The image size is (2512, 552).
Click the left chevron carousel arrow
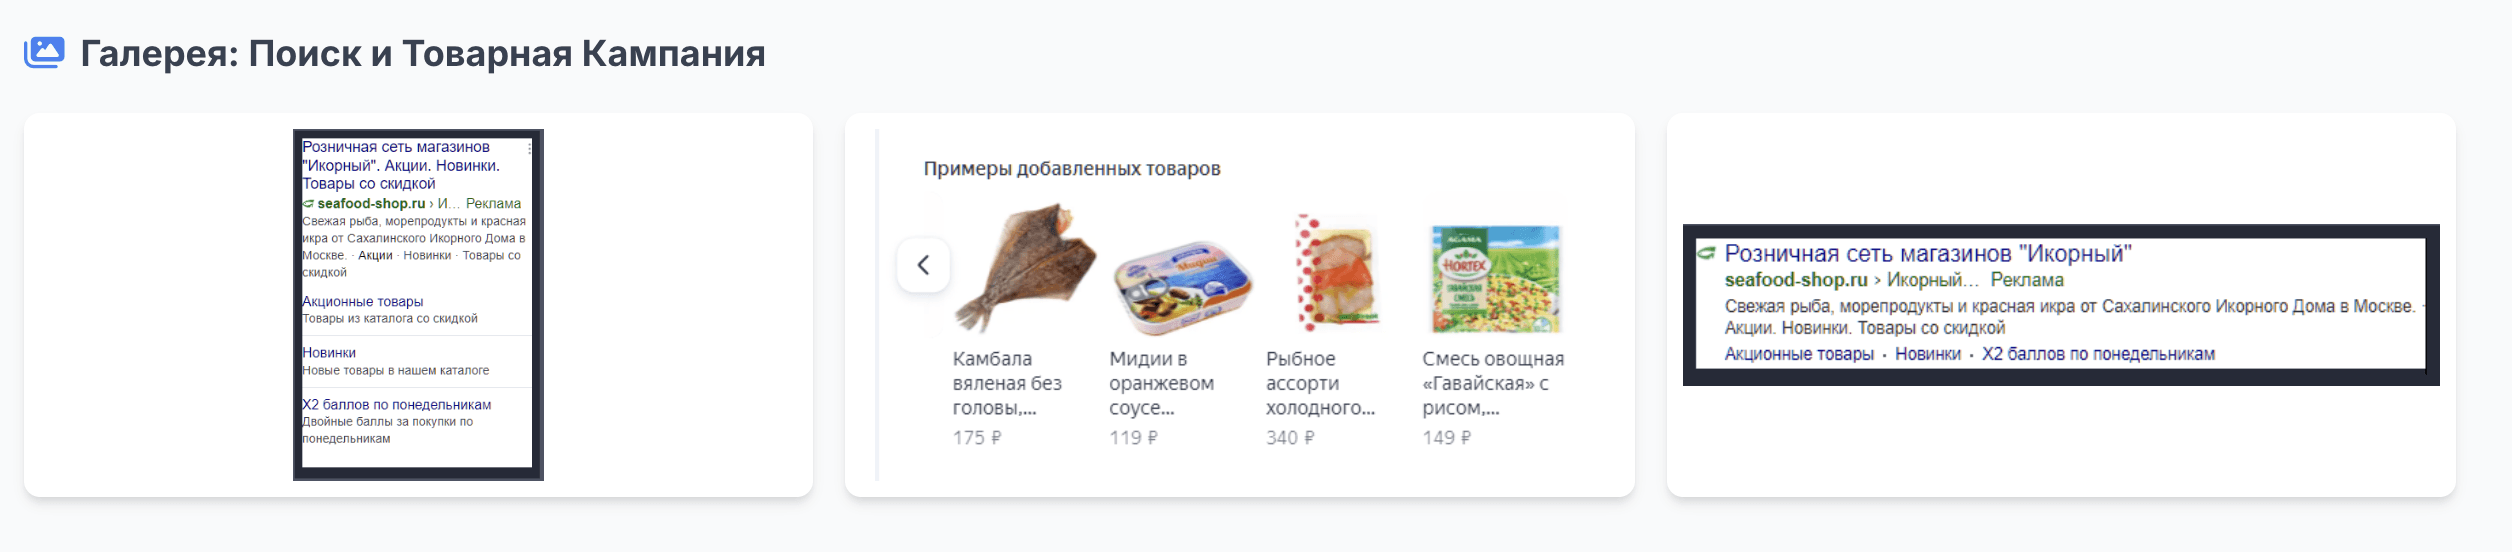pos(923,265)
